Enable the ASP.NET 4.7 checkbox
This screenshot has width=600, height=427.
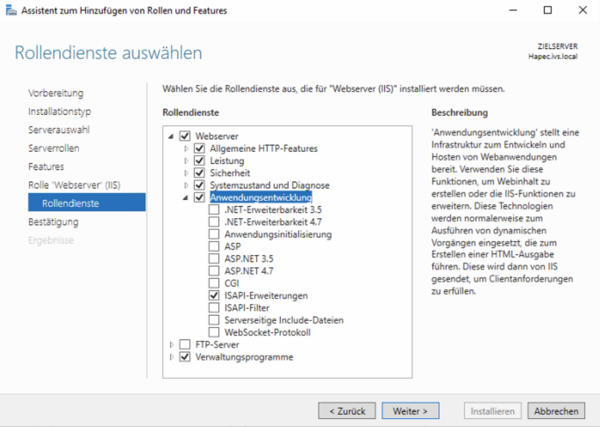click(214, 271)
